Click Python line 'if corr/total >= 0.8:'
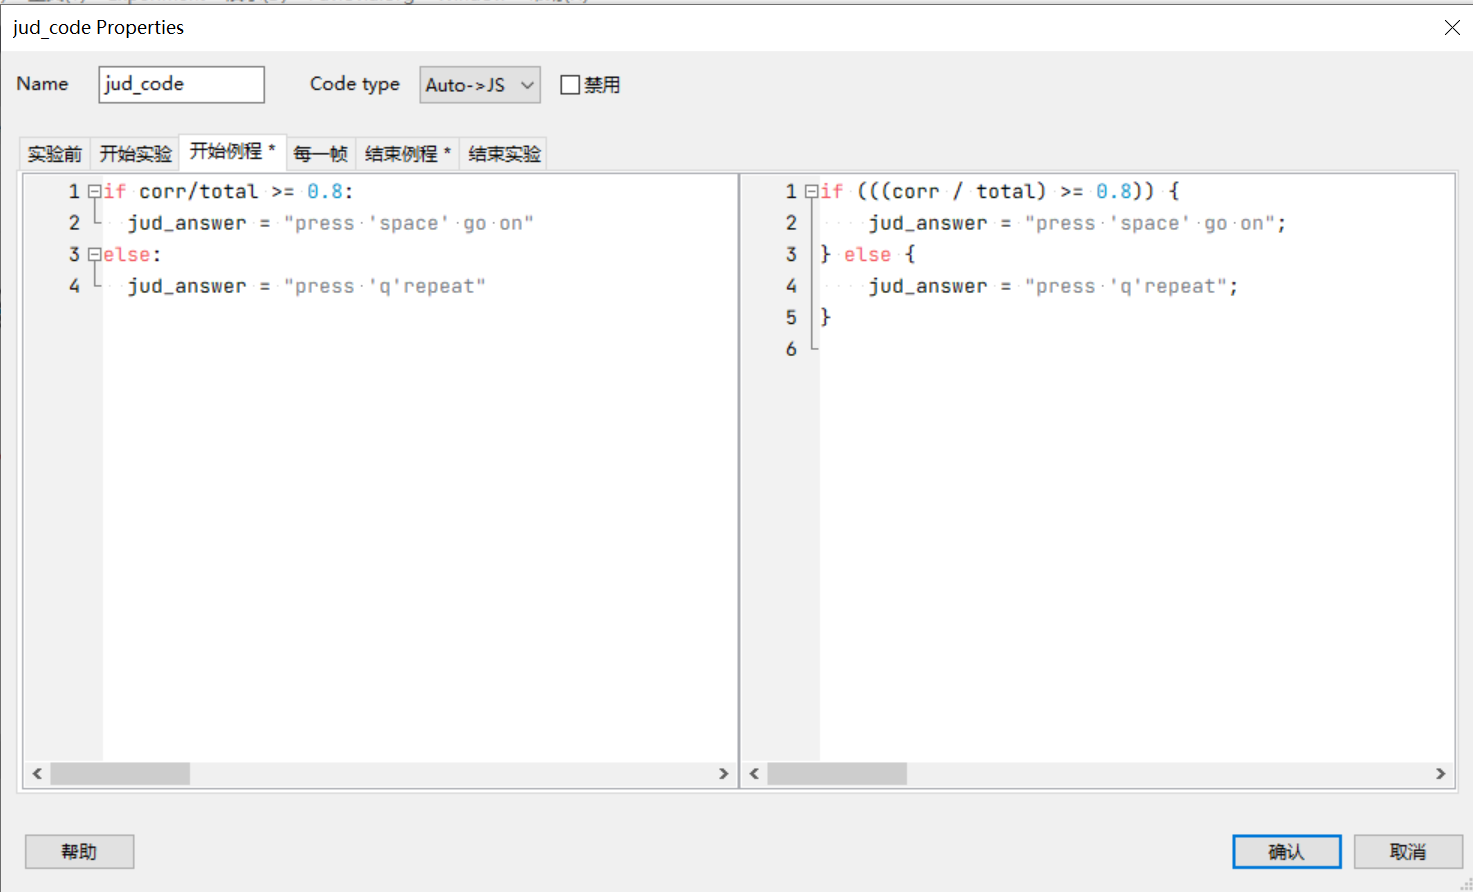This screenshot has width=1473, height=892. [228, 191]
